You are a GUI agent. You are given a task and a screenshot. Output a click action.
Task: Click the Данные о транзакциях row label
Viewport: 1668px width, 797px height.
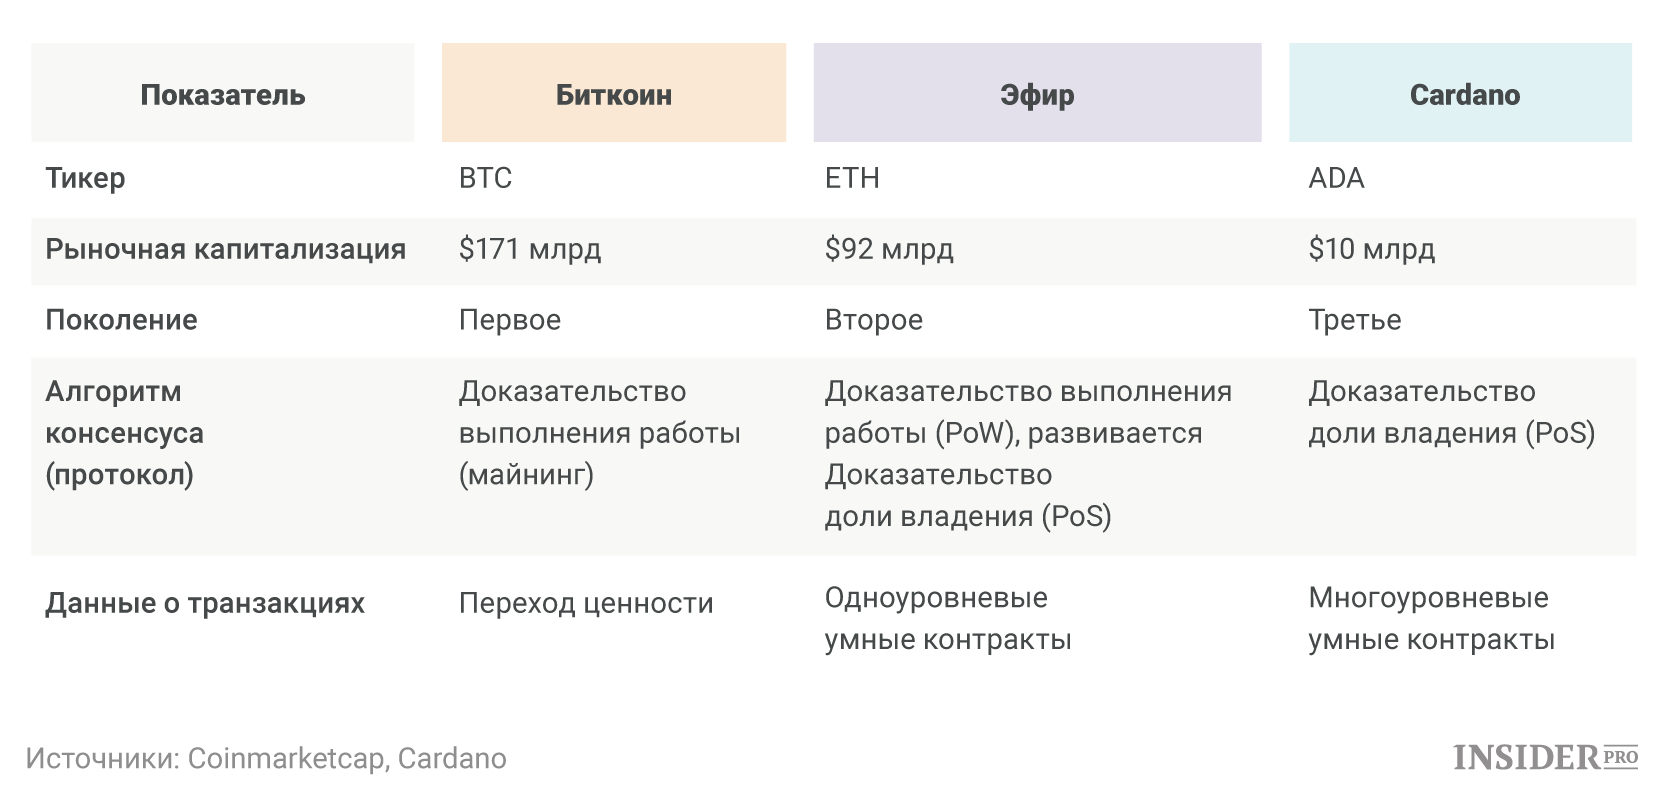point(205,603)
